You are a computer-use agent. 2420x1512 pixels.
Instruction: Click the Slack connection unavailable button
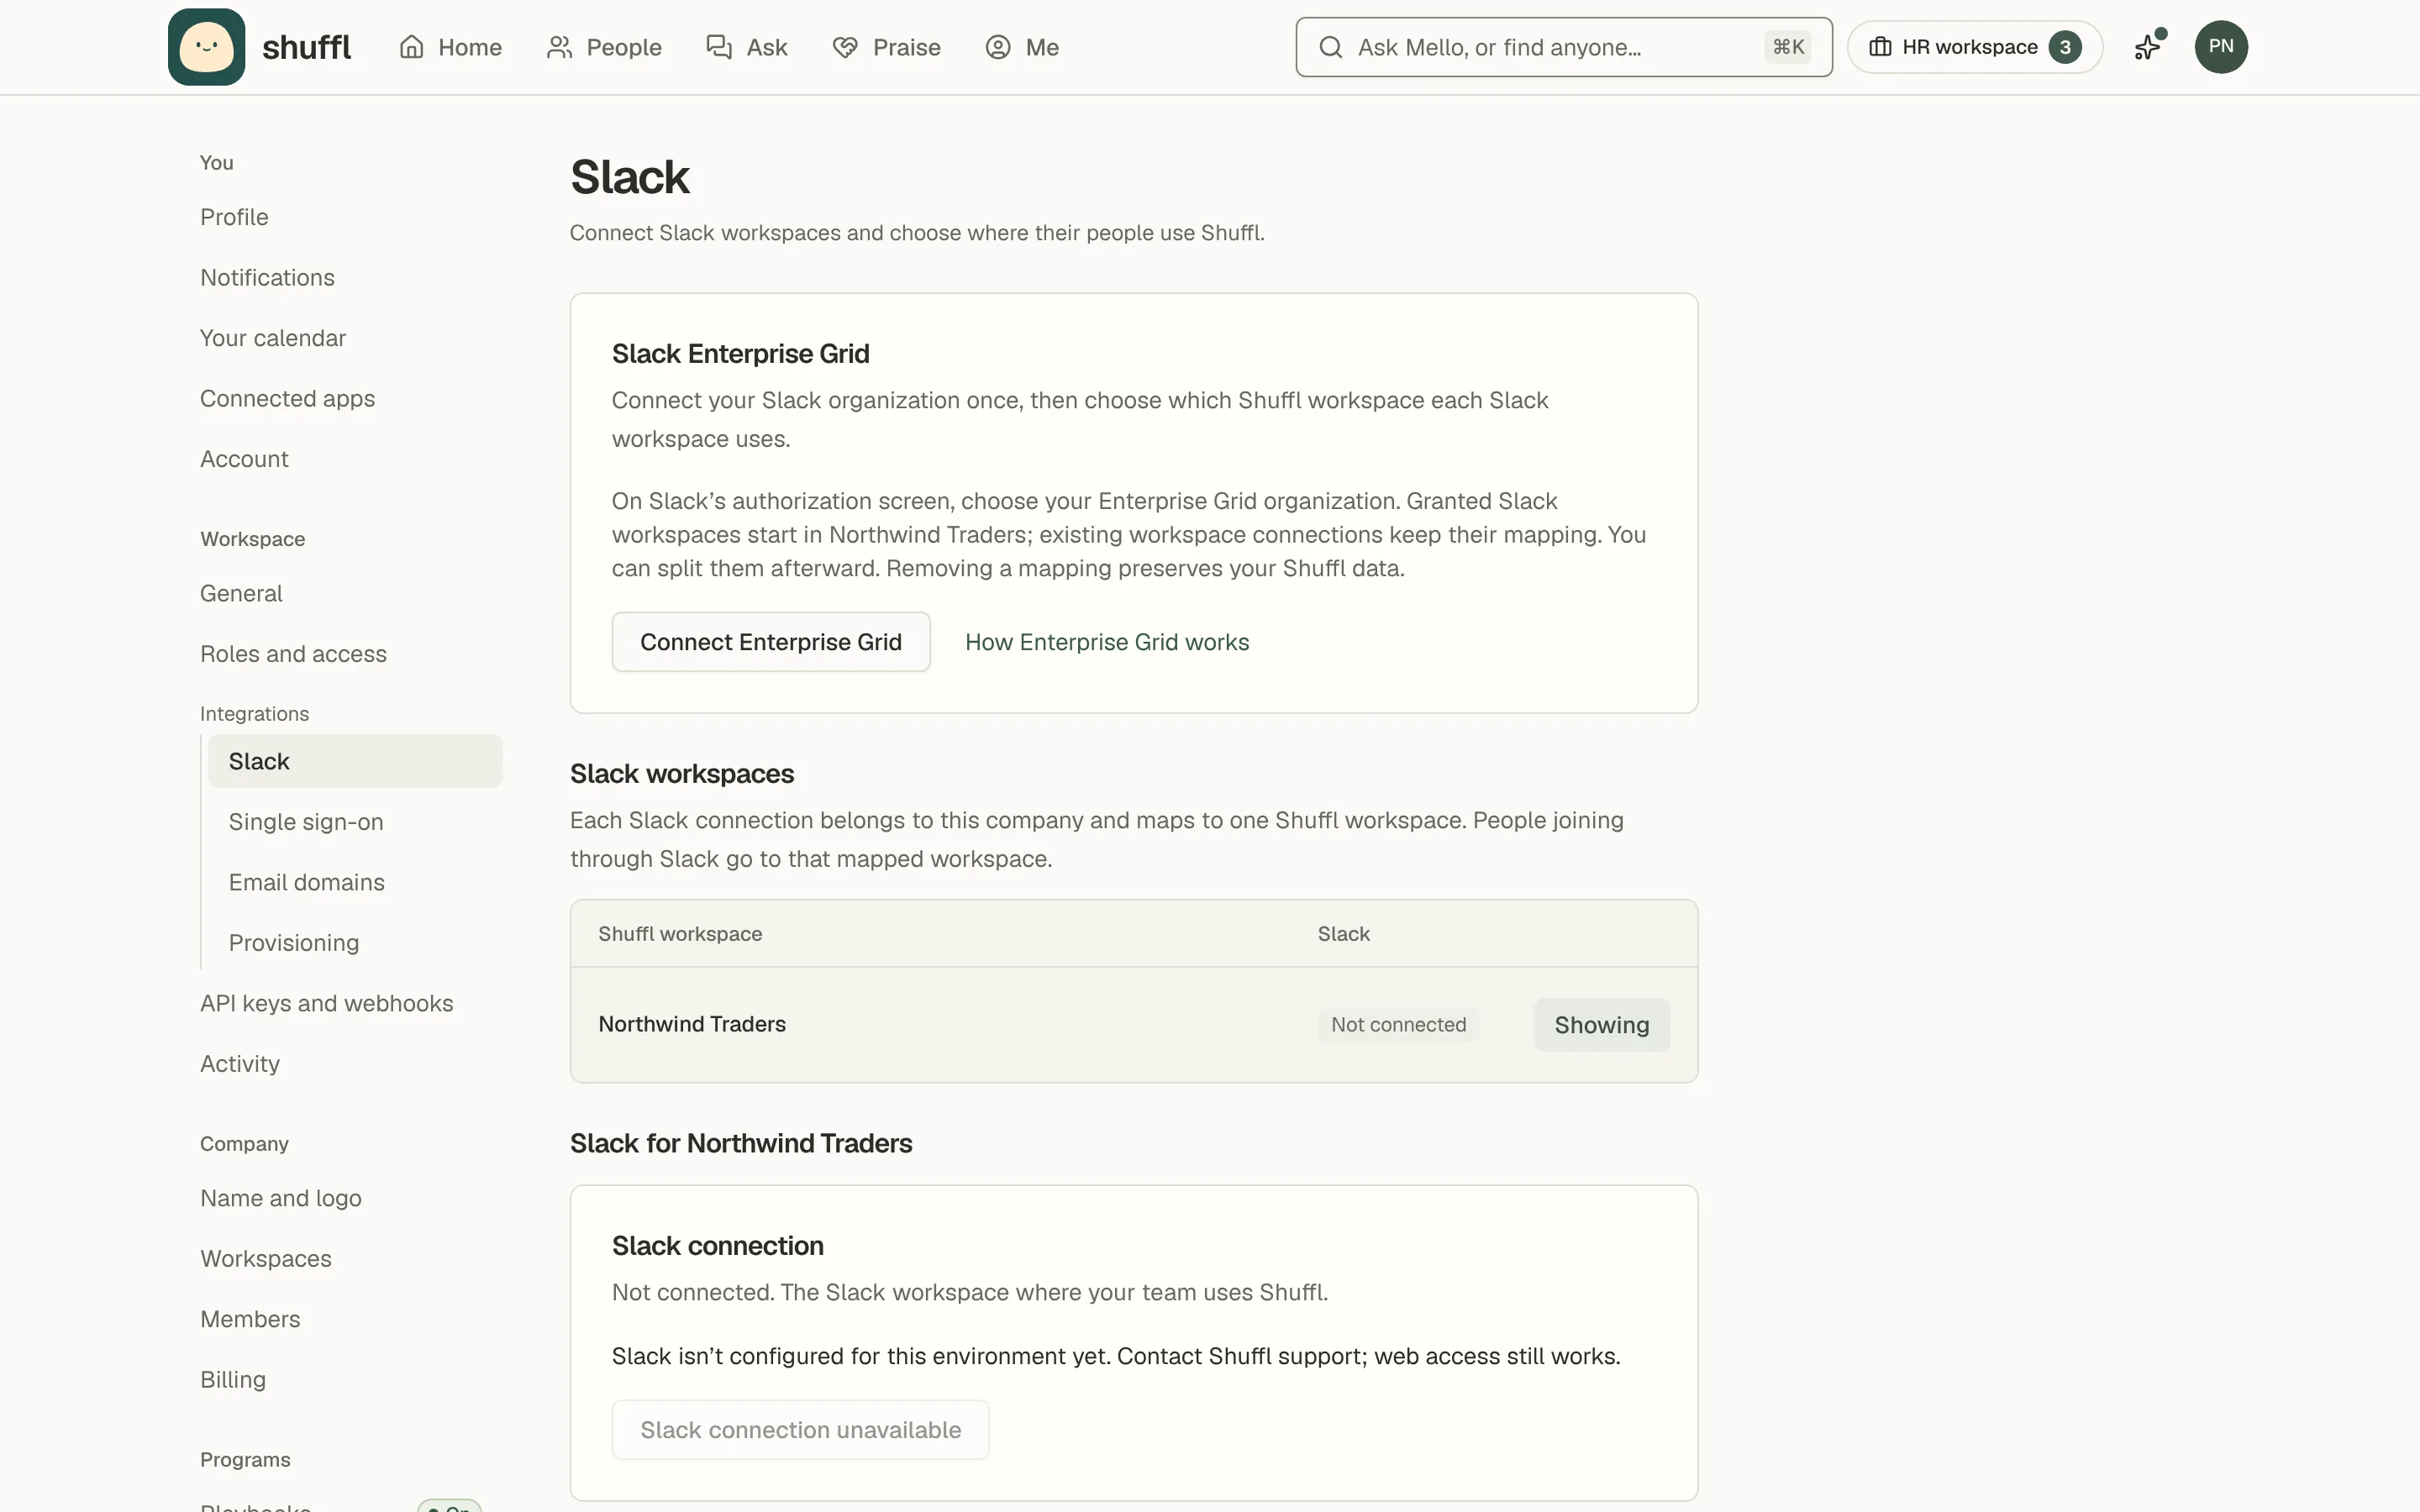[800, 1430]
